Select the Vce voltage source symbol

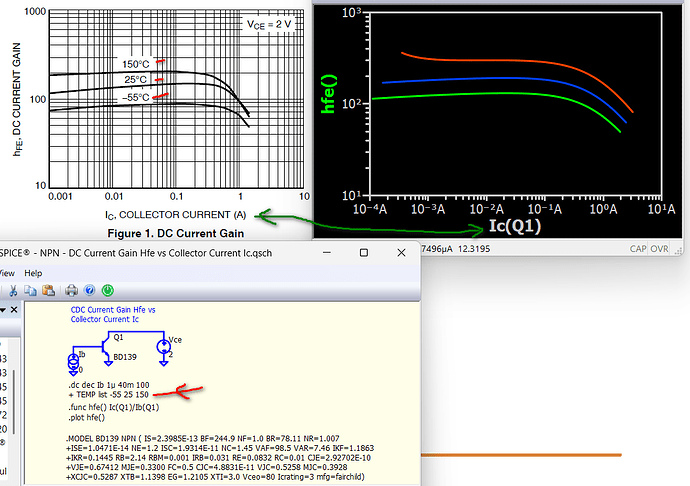tap(163, 346)
